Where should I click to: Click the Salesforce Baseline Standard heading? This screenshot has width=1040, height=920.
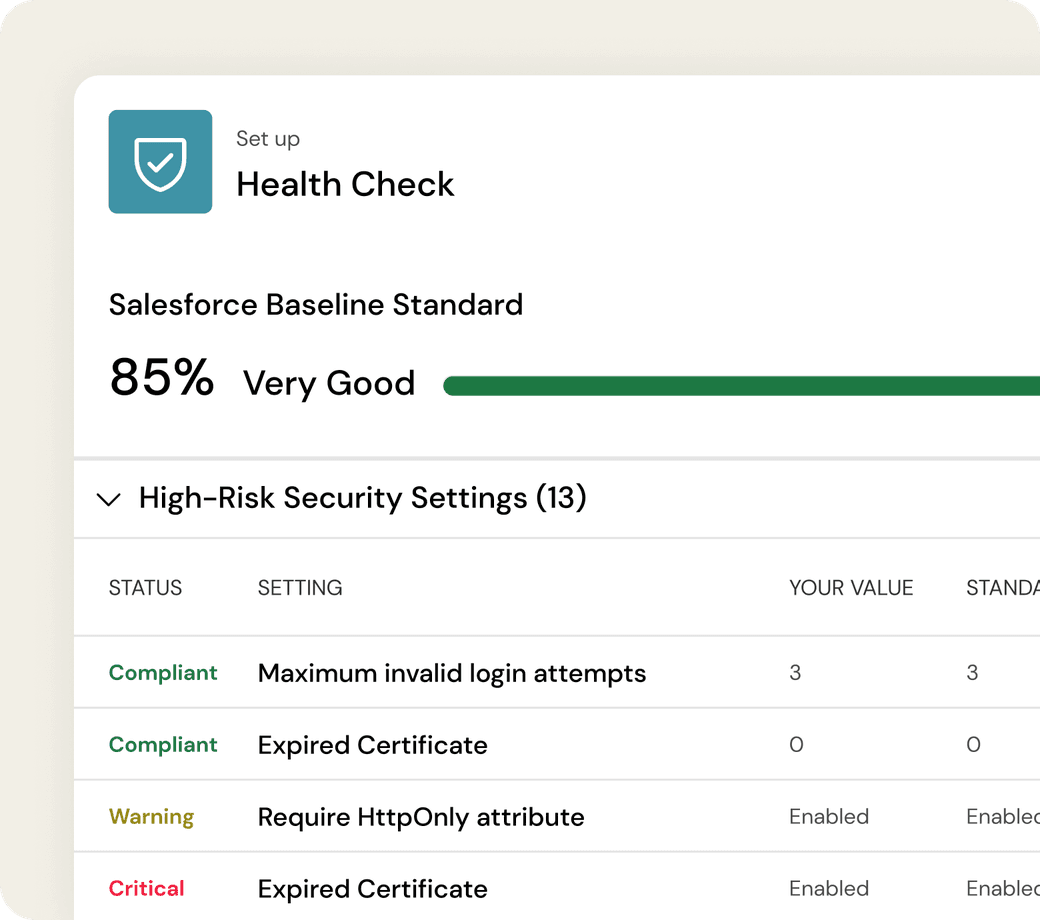tap(316, 305)
